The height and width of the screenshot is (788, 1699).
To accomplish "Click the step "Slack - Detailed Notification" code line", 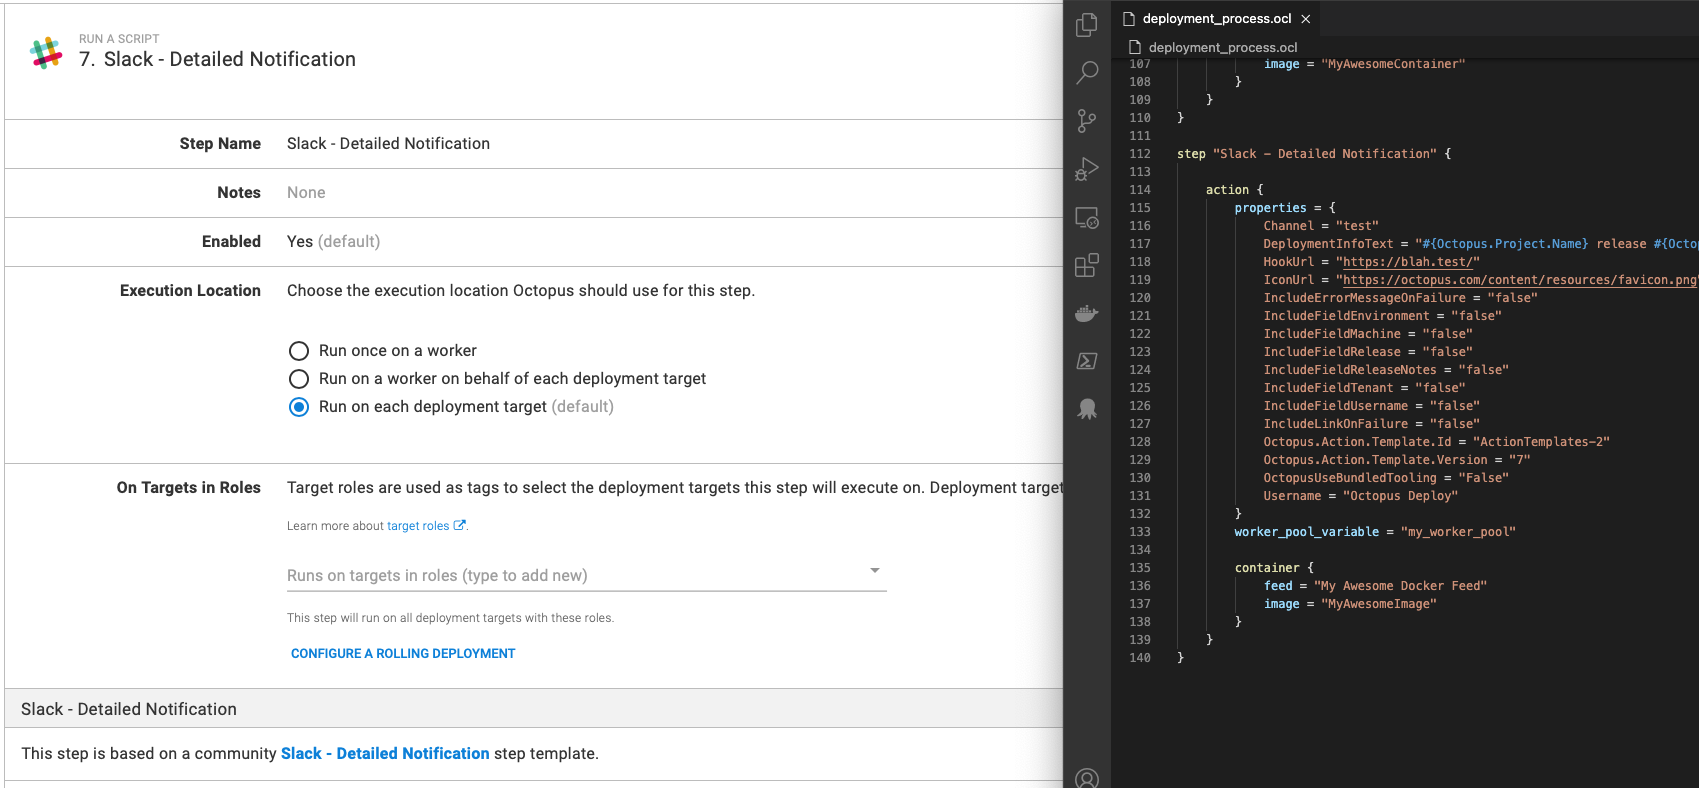I will click(x=1314, y=154).
